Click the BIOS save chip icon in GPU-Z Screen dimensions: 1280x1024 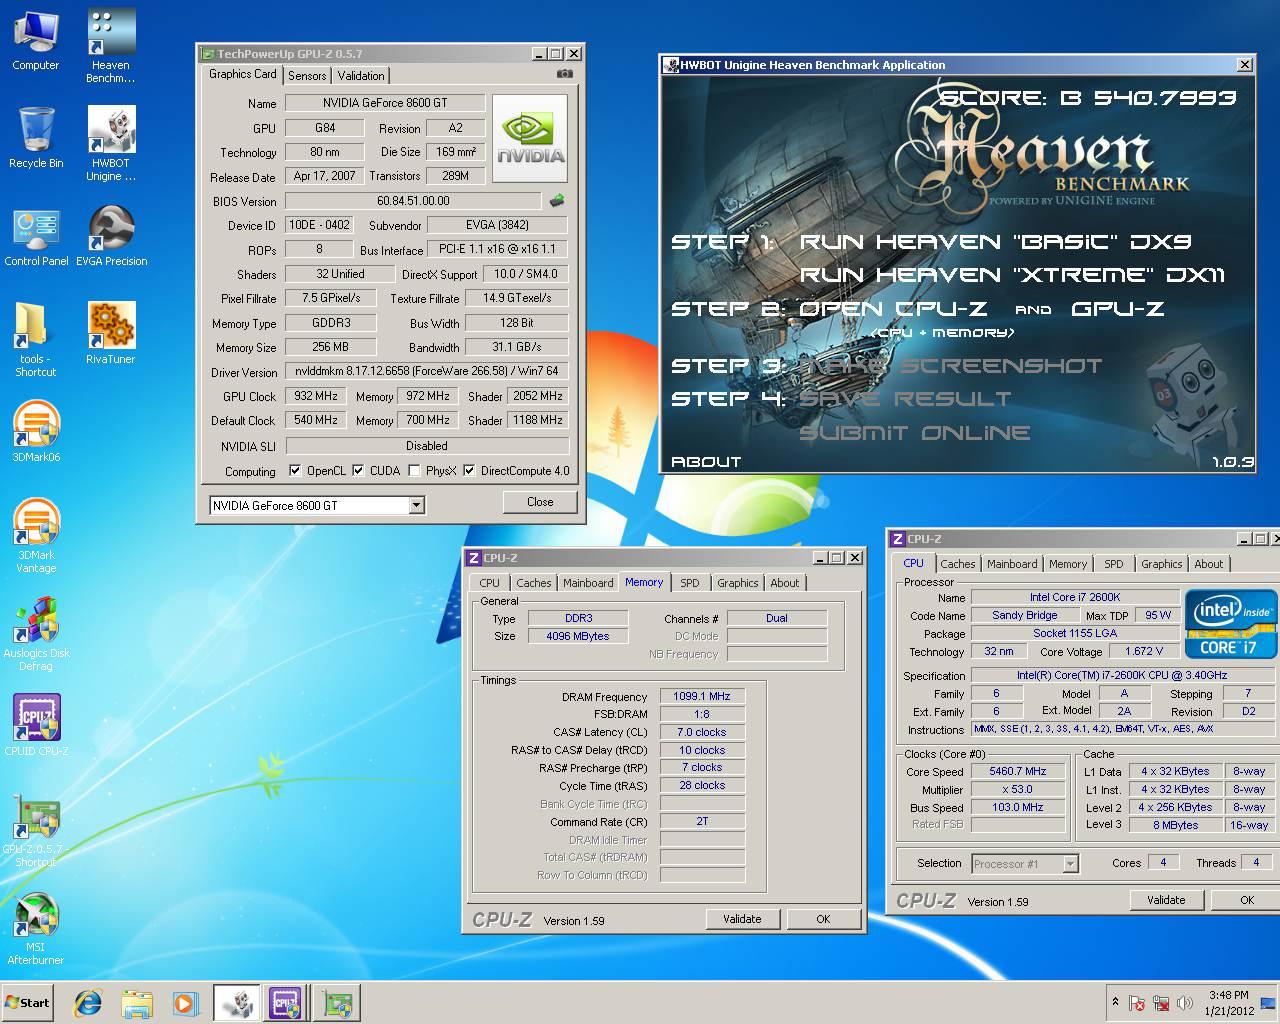click(557, 201)
